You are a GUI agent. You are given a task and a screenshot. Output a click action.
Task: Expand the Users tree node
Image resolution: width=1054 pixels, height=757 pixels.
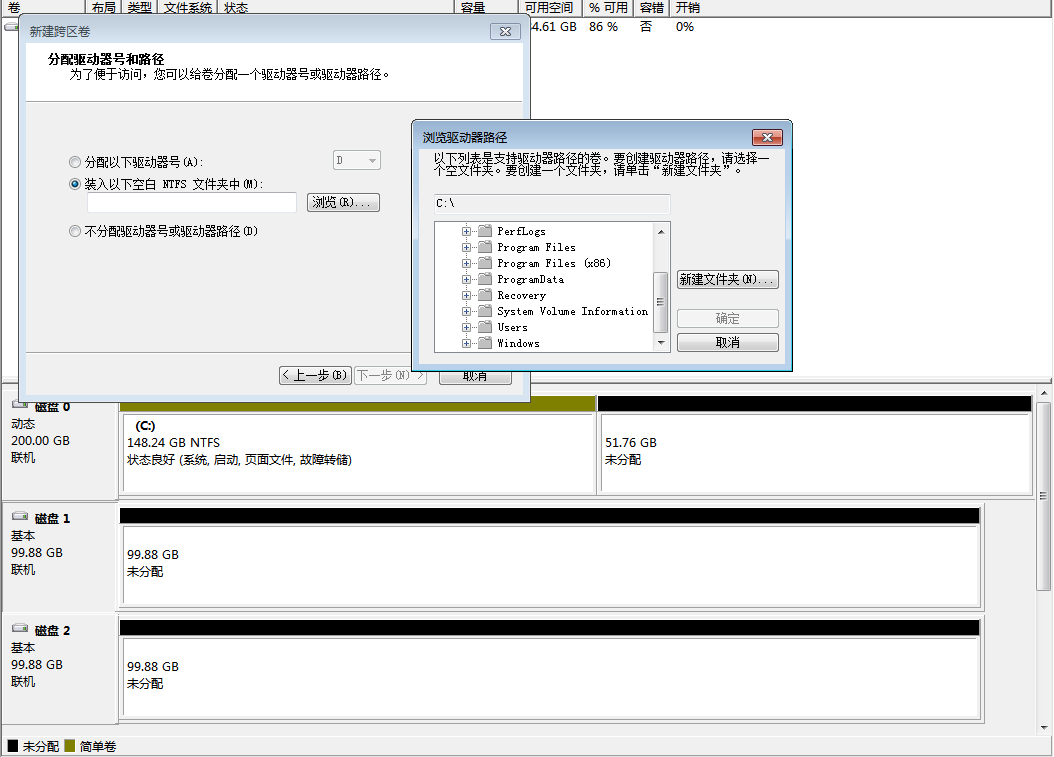point(466,327)
